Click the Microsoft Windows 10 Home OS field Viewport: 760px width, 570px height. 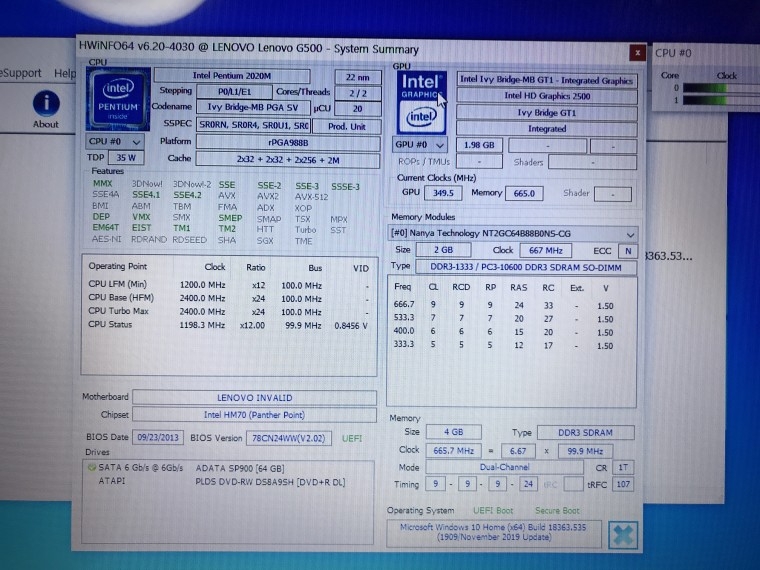[x=493, y=532]
